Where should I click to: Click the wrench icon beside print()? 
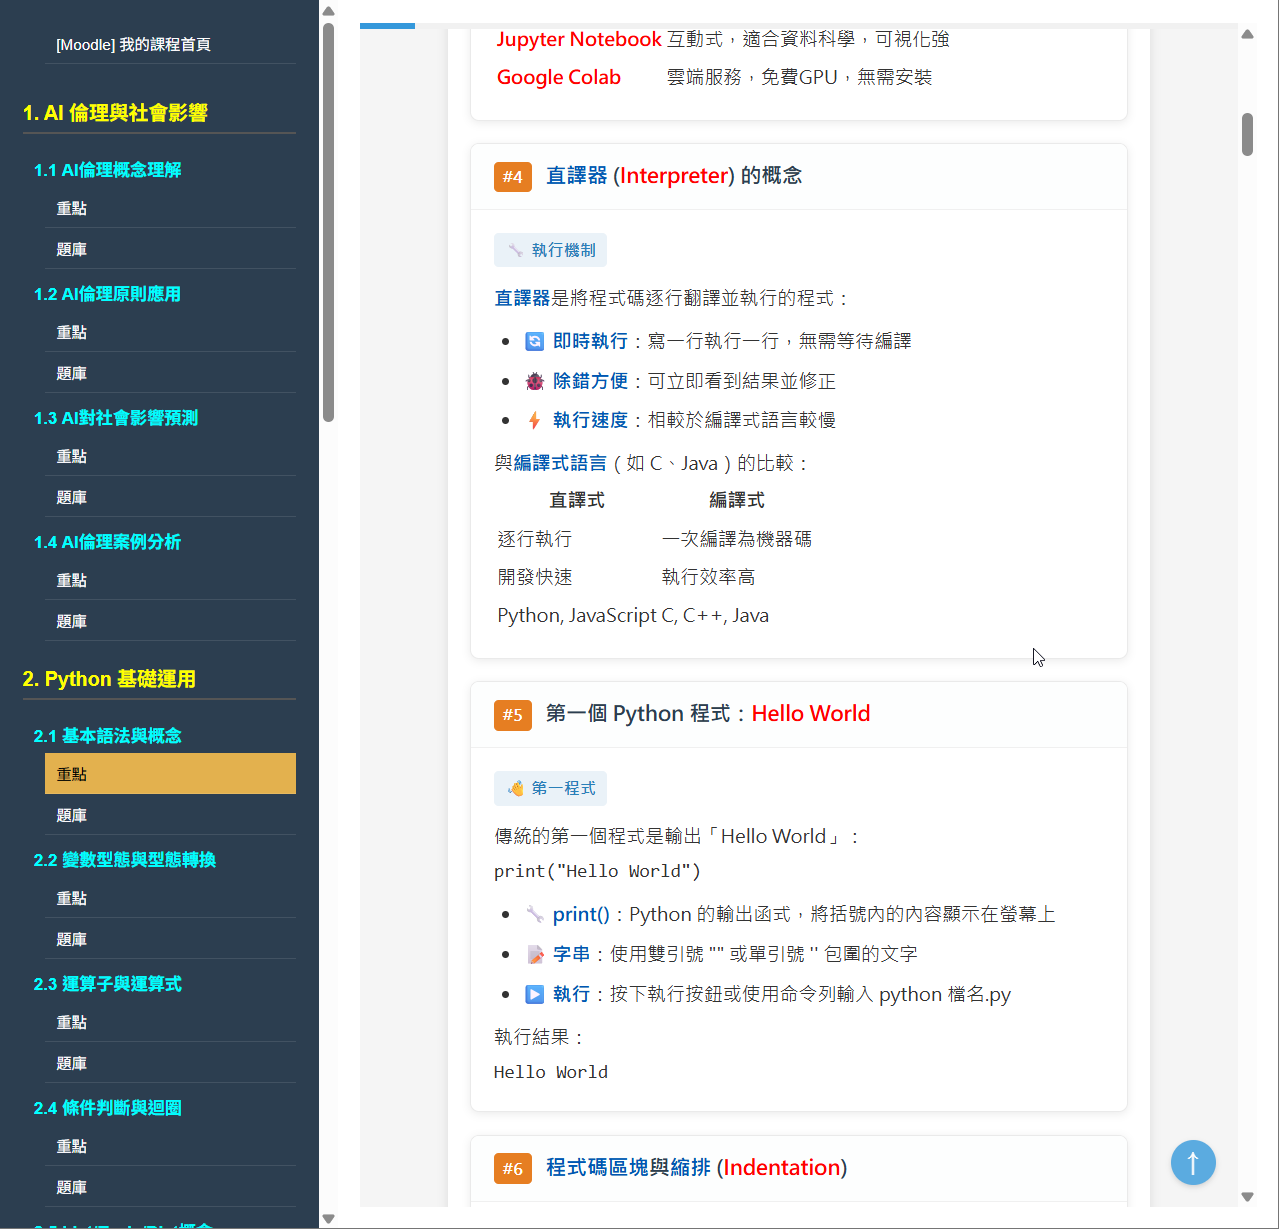click(535, 914)
